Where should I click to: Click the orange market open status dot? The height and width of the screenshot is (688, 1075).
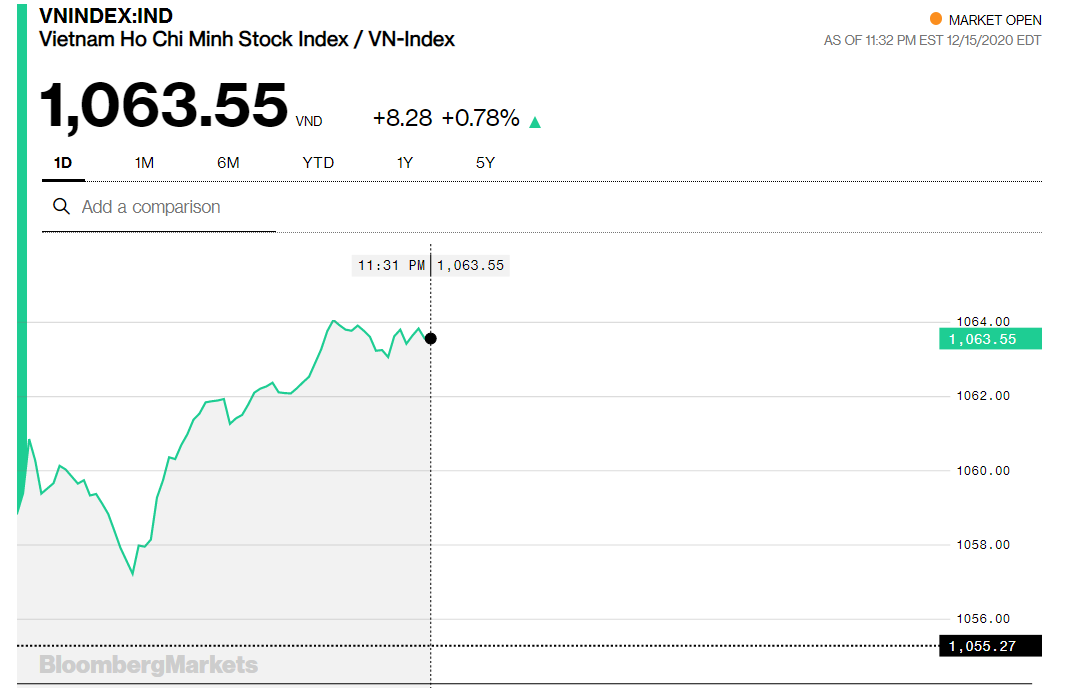935,19
